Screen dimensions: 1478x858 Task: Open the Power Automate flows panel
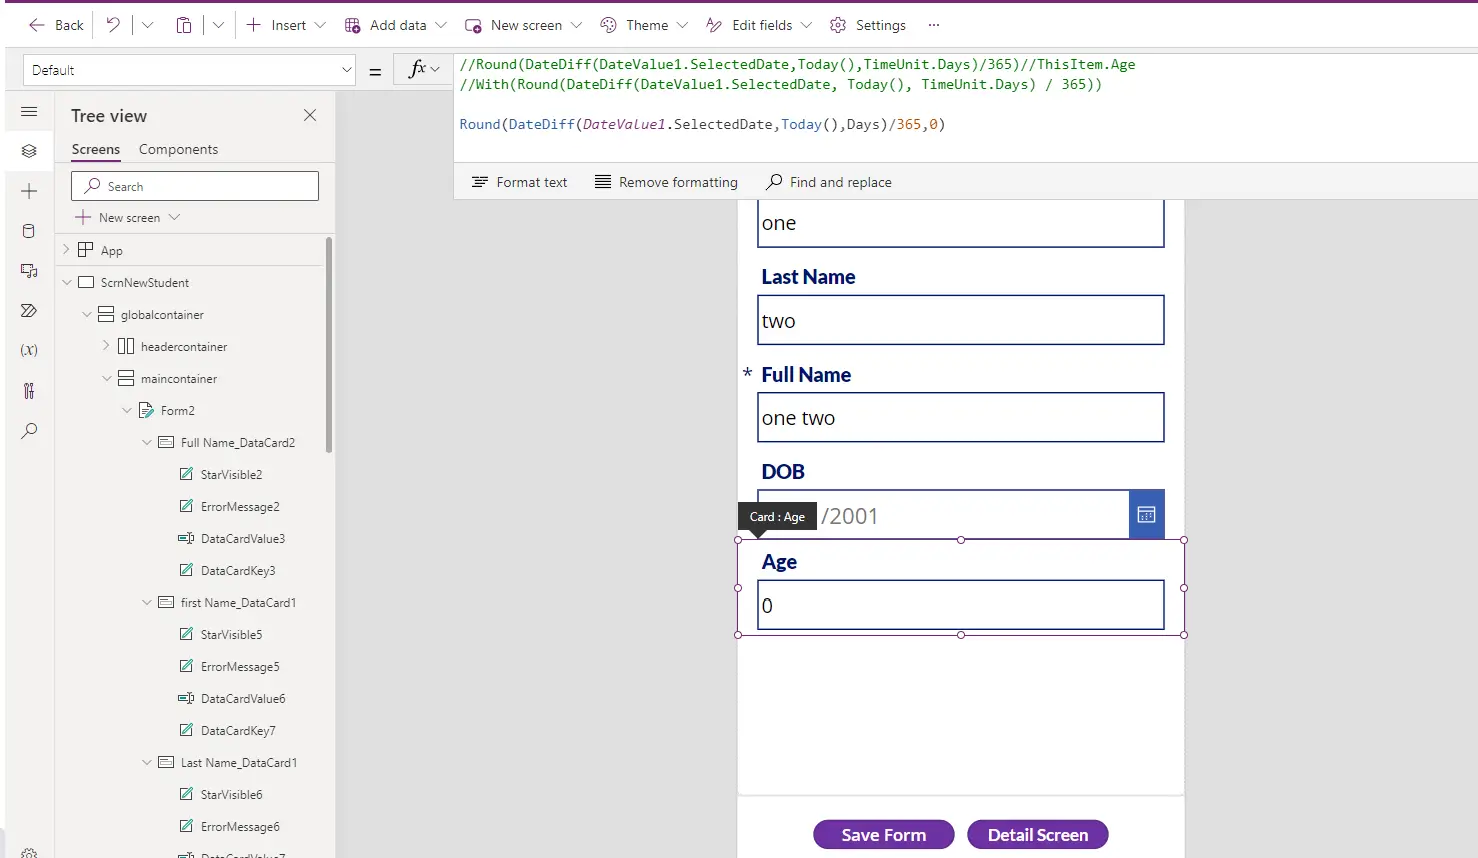coord(28,311)
